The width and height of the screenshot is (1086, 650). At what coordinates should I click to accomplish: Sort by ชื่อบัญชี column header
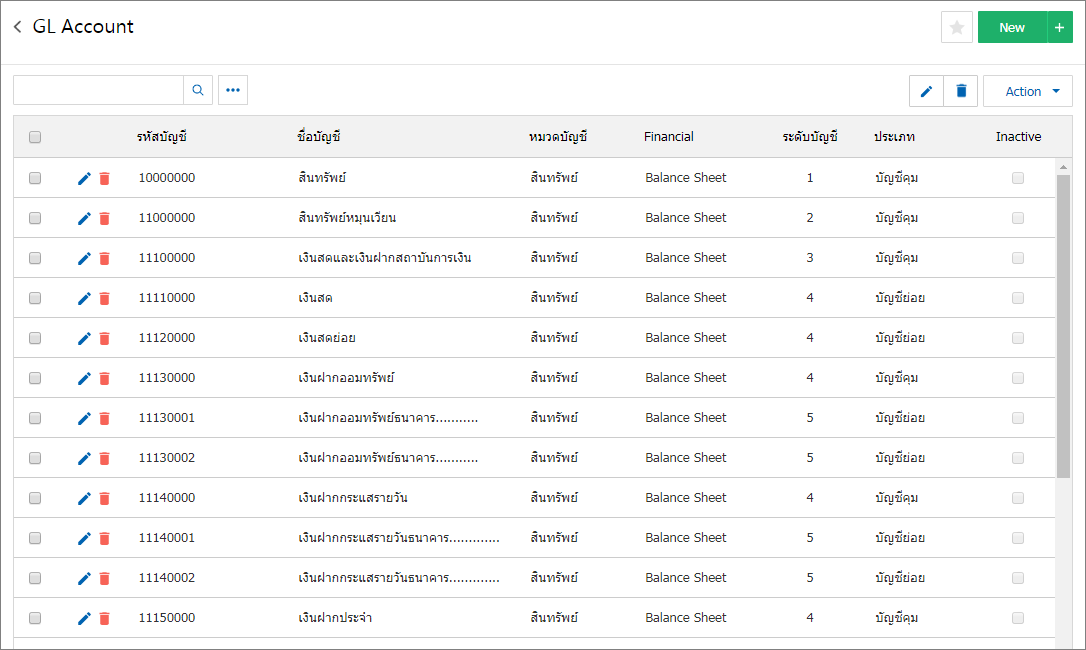pos(319,137)
